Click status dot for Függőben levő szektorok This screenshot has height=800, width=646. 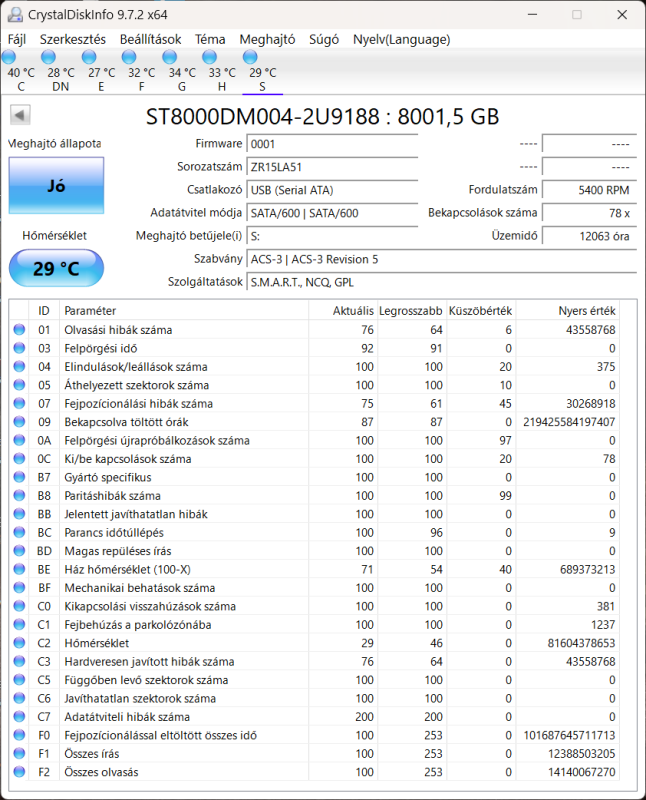pos(19,680)
